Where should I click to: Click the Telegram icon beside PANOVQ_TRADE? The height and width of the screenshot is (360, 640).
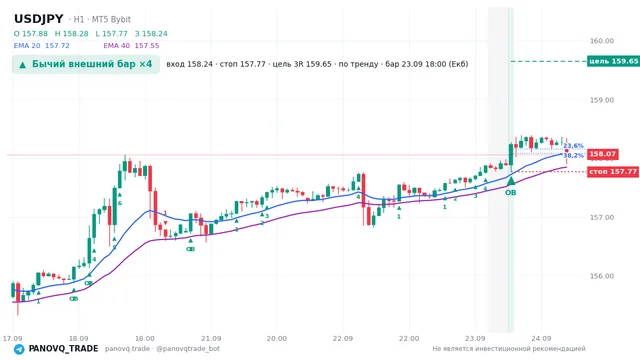(19, 349)
